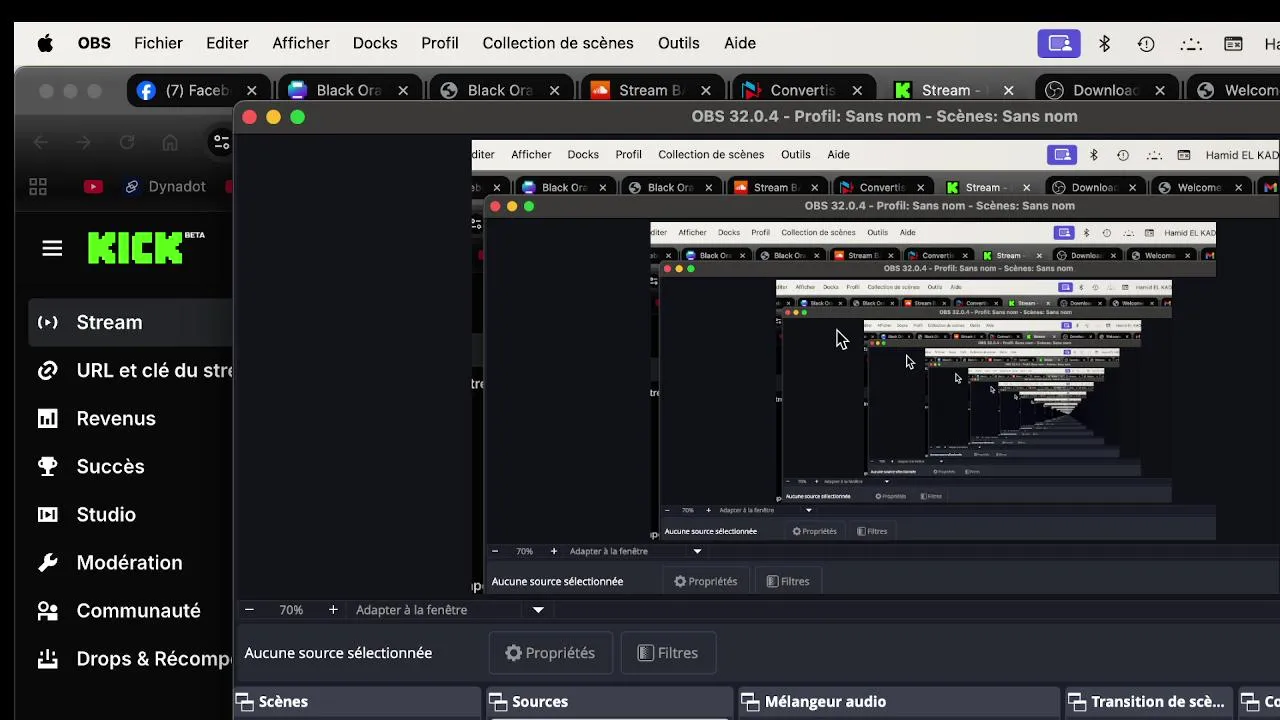Viewport: 1280px width, 720px height.
Task: Open the Outils menu
Action: tap(679, 44)
